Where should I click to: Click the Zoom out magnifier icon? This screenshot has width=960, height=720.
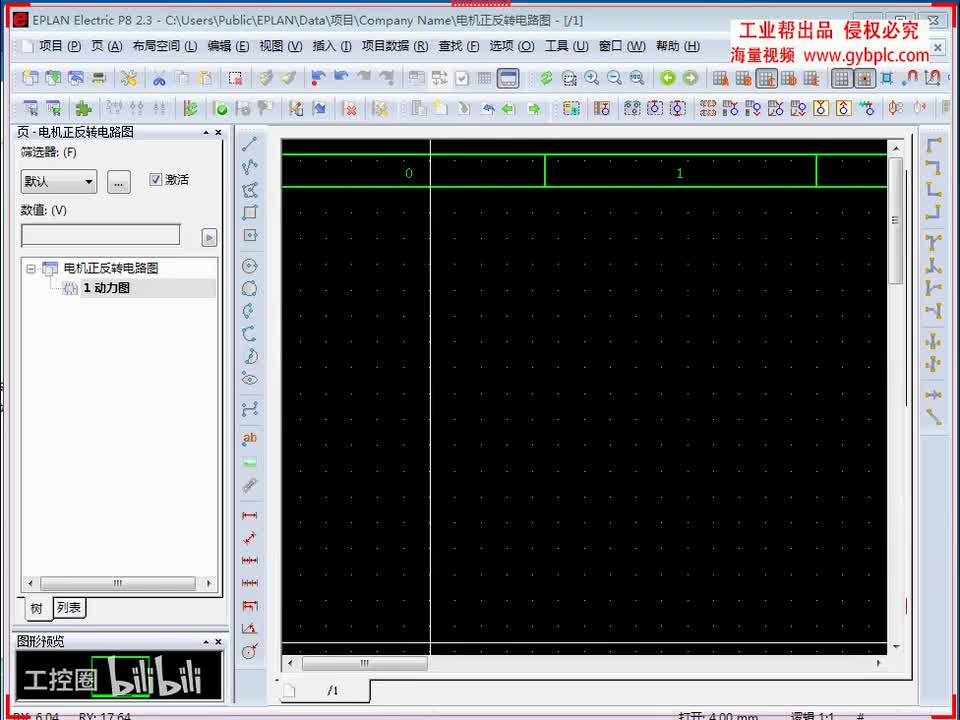click(614, 78)
